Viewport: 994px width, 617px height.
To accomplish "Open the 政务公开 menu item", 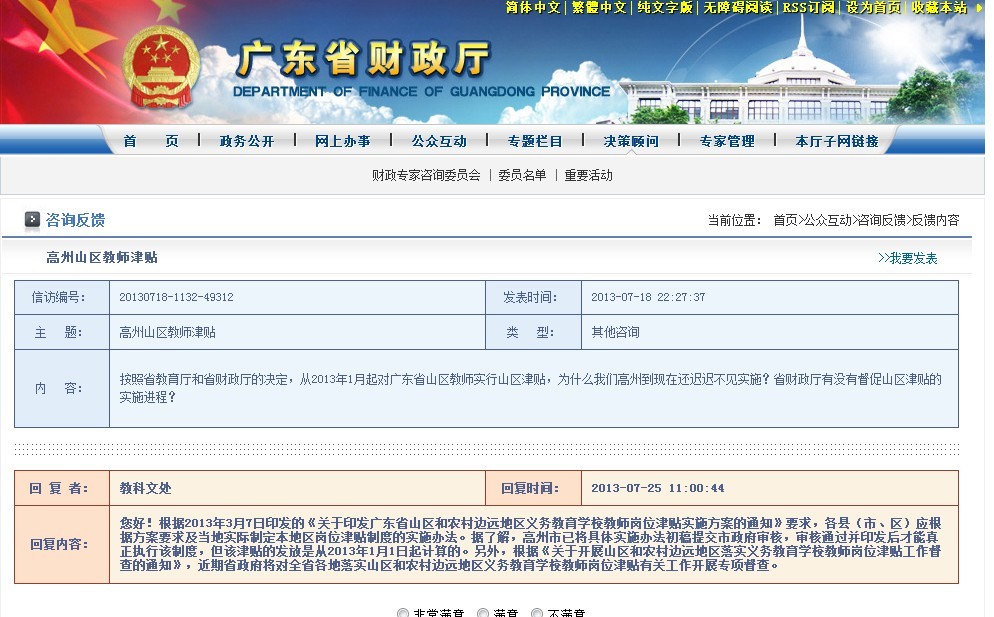I will [246, 141].
